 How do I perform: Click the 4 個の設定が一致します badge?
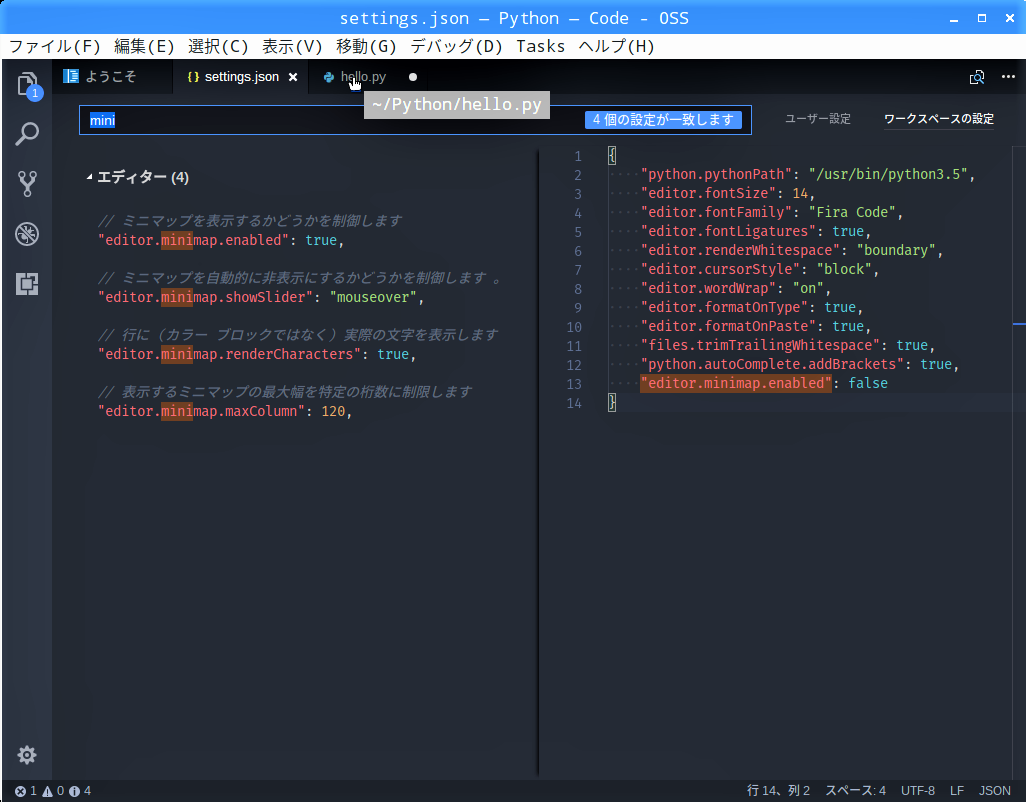click(x=663, y=120)
